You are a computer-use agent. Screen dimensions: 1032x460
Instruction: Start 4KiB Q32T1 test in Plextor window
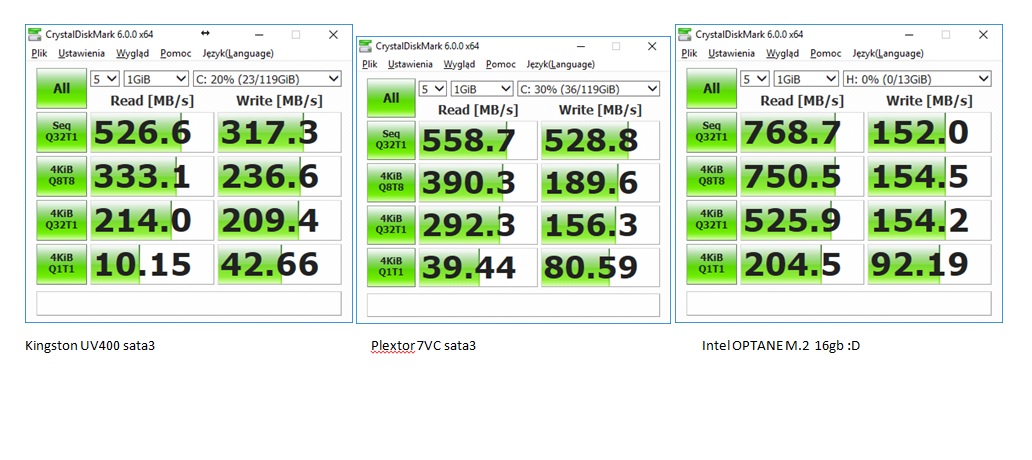point(391,225)
